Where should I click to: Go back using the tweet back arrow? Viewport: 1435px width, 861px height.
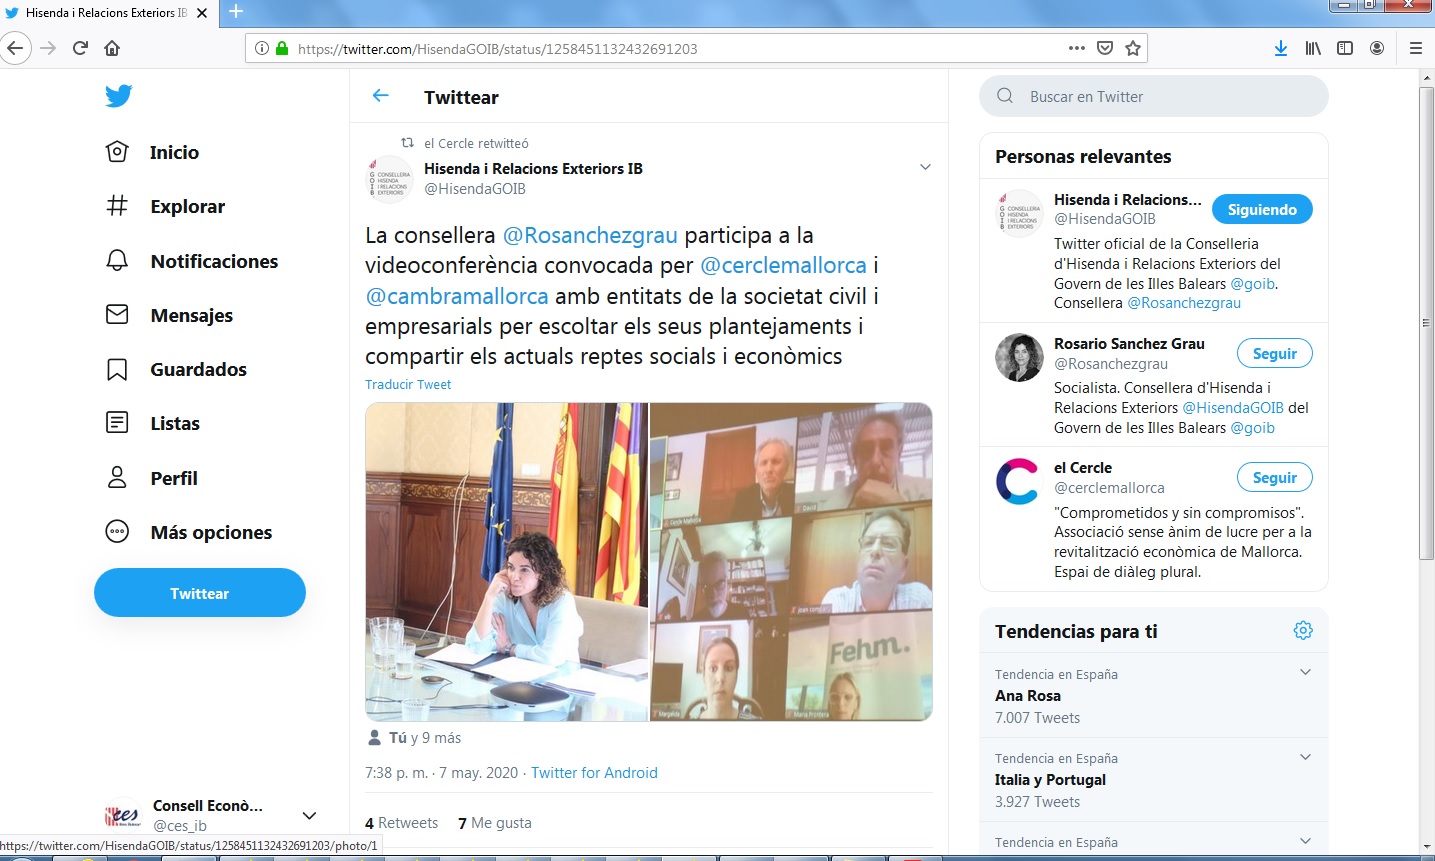[x=380, y=96]
